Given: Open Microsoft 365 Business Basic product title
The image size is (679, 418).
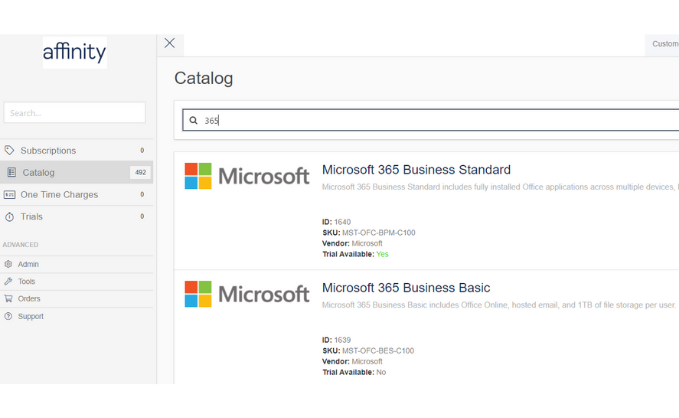Looking at the screenshot, I should (406, 288).
